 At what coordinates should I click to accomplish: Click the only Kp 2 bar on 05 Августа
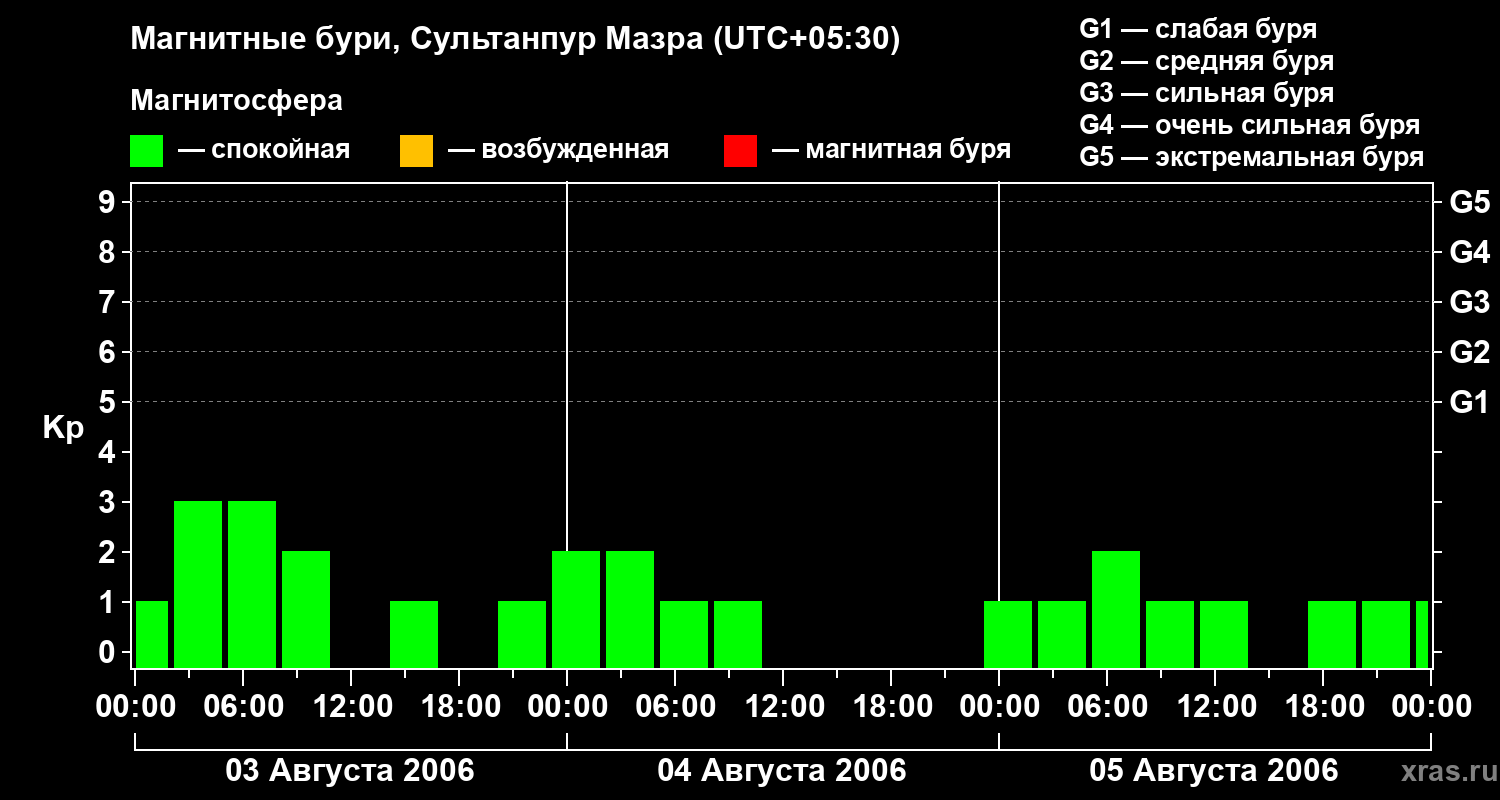(x=1116, y=610)
